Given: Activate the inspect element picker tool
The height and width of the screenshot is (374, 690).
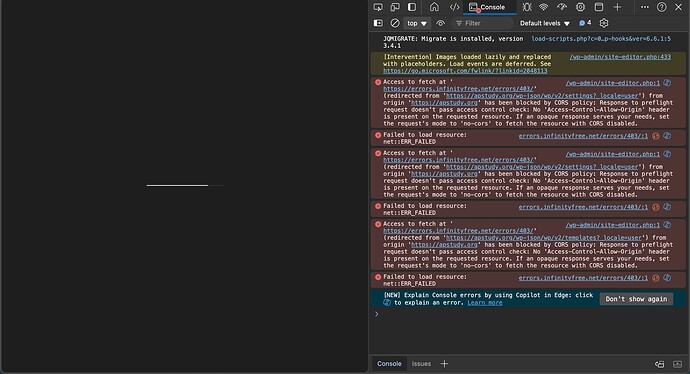Looking at the screenshot, I should [378, 7].
